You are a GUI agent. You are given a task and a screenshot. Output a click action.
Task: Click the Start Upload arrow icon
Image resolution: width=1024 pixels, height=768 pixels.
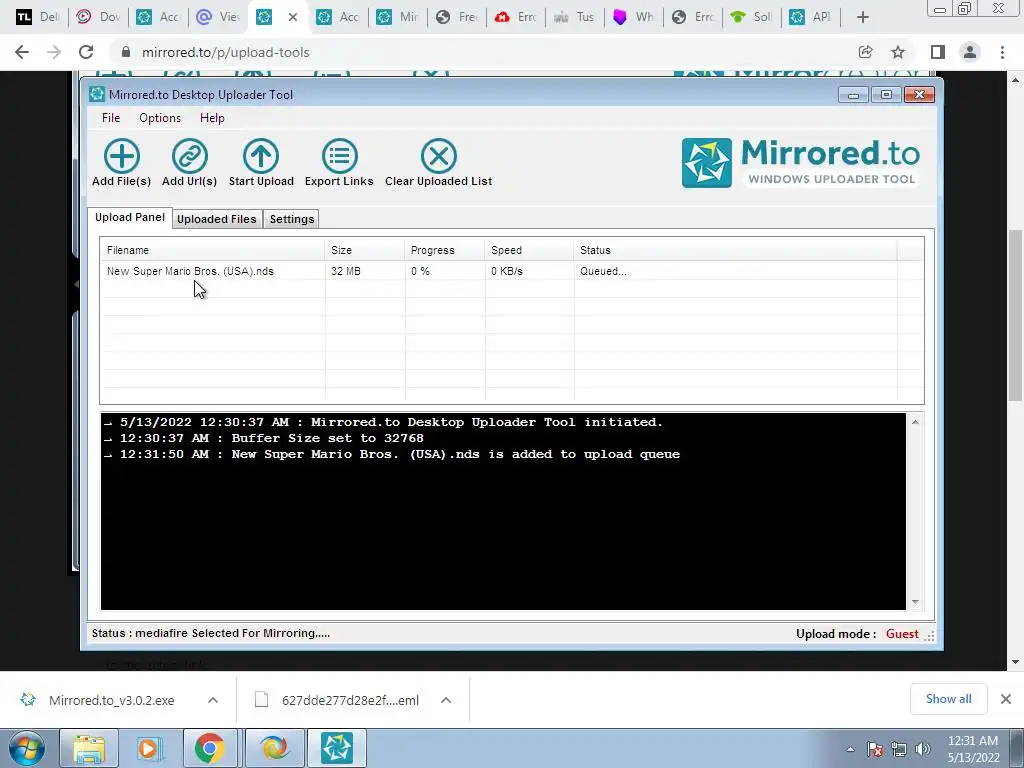[261, 156]
